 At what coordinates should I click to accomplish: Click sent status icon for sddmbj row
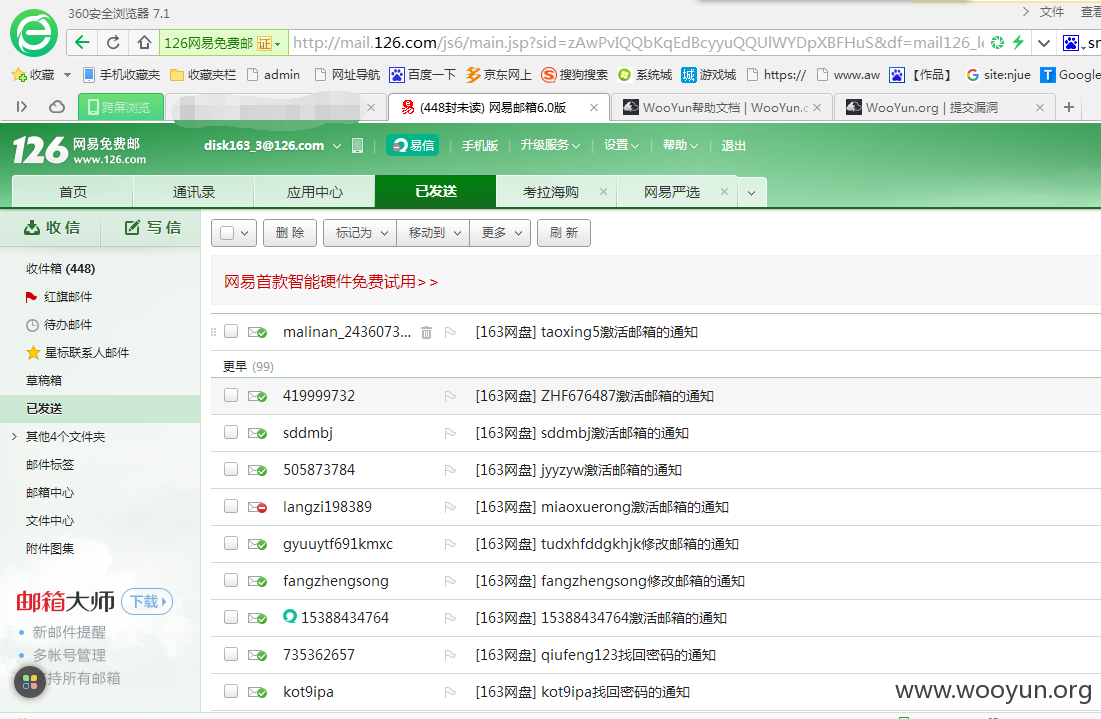[257, 433]
